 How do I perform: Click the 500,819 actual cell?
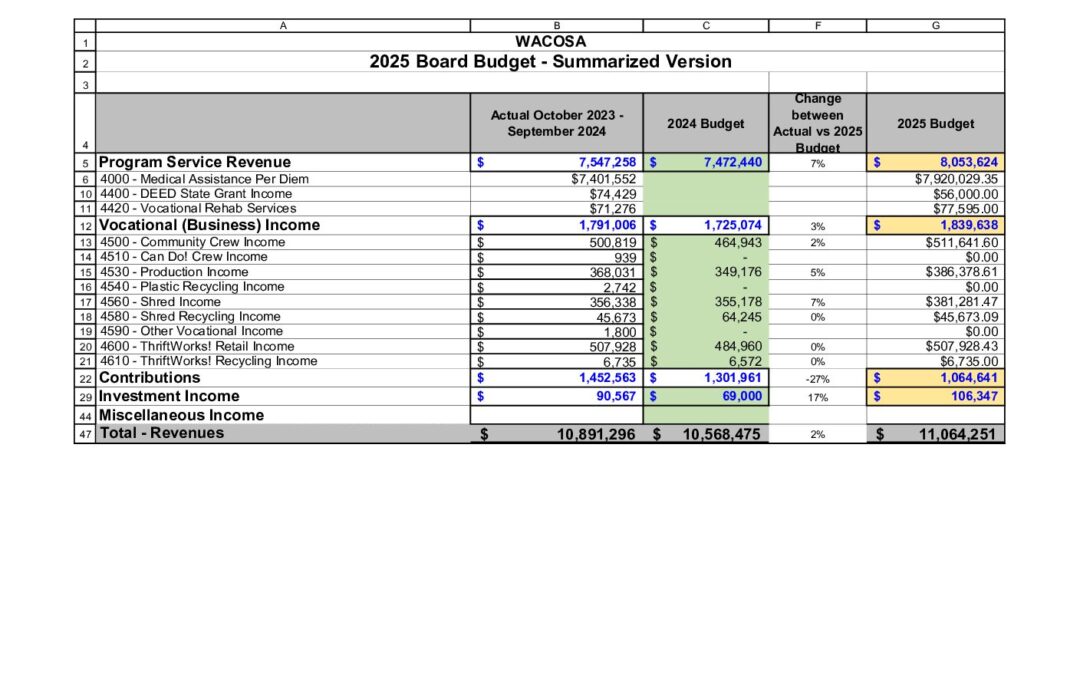click(557, 242)
